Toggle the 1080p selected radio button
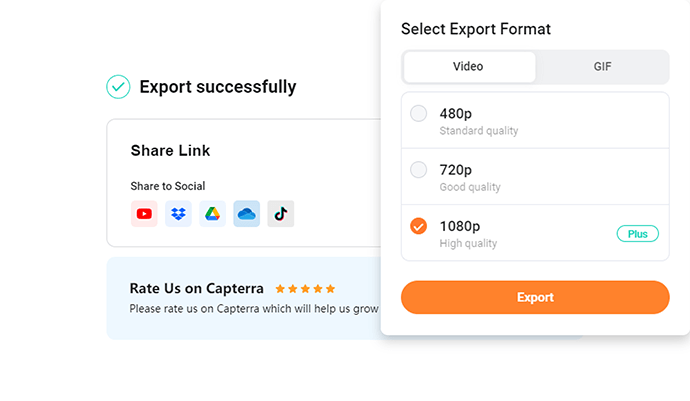Image resolution: width=690 pixels, height=401 pixels. [418, 226]
